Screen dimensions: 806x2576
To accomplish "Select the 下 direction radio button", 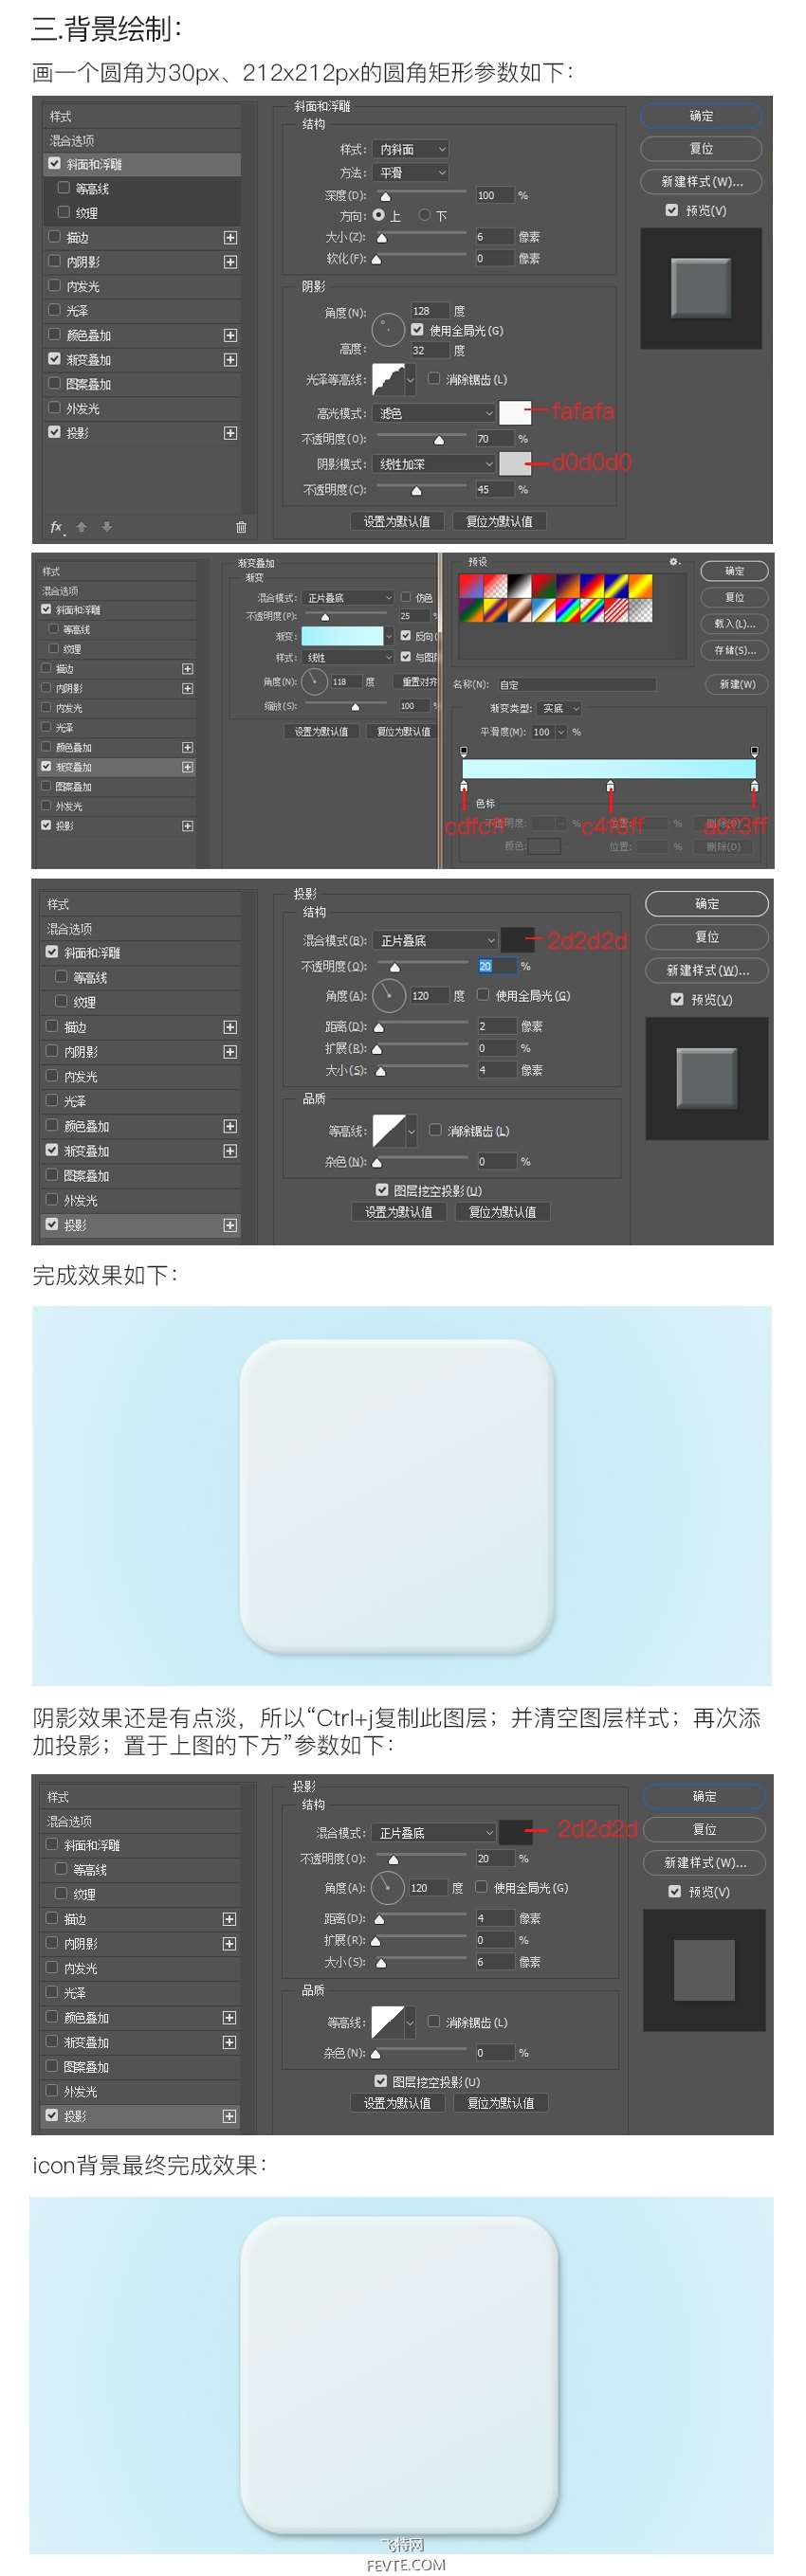I will pos(424,215).
